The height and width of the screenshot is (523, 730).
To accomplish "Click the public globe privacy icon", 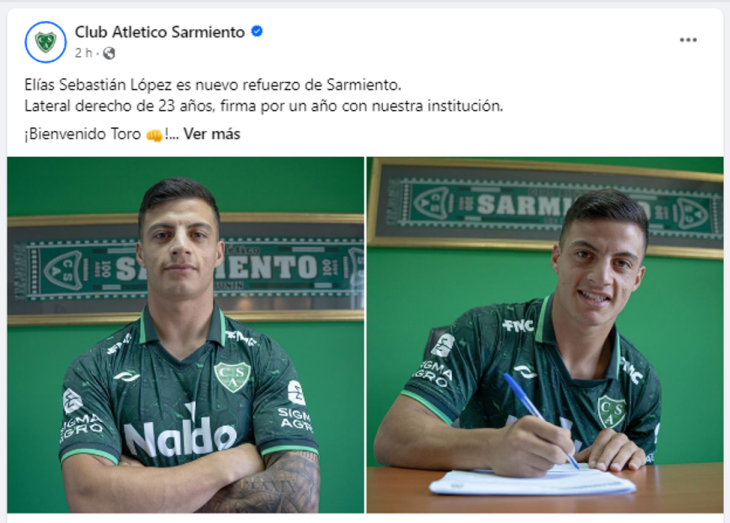I will click(x=109, y=53).
